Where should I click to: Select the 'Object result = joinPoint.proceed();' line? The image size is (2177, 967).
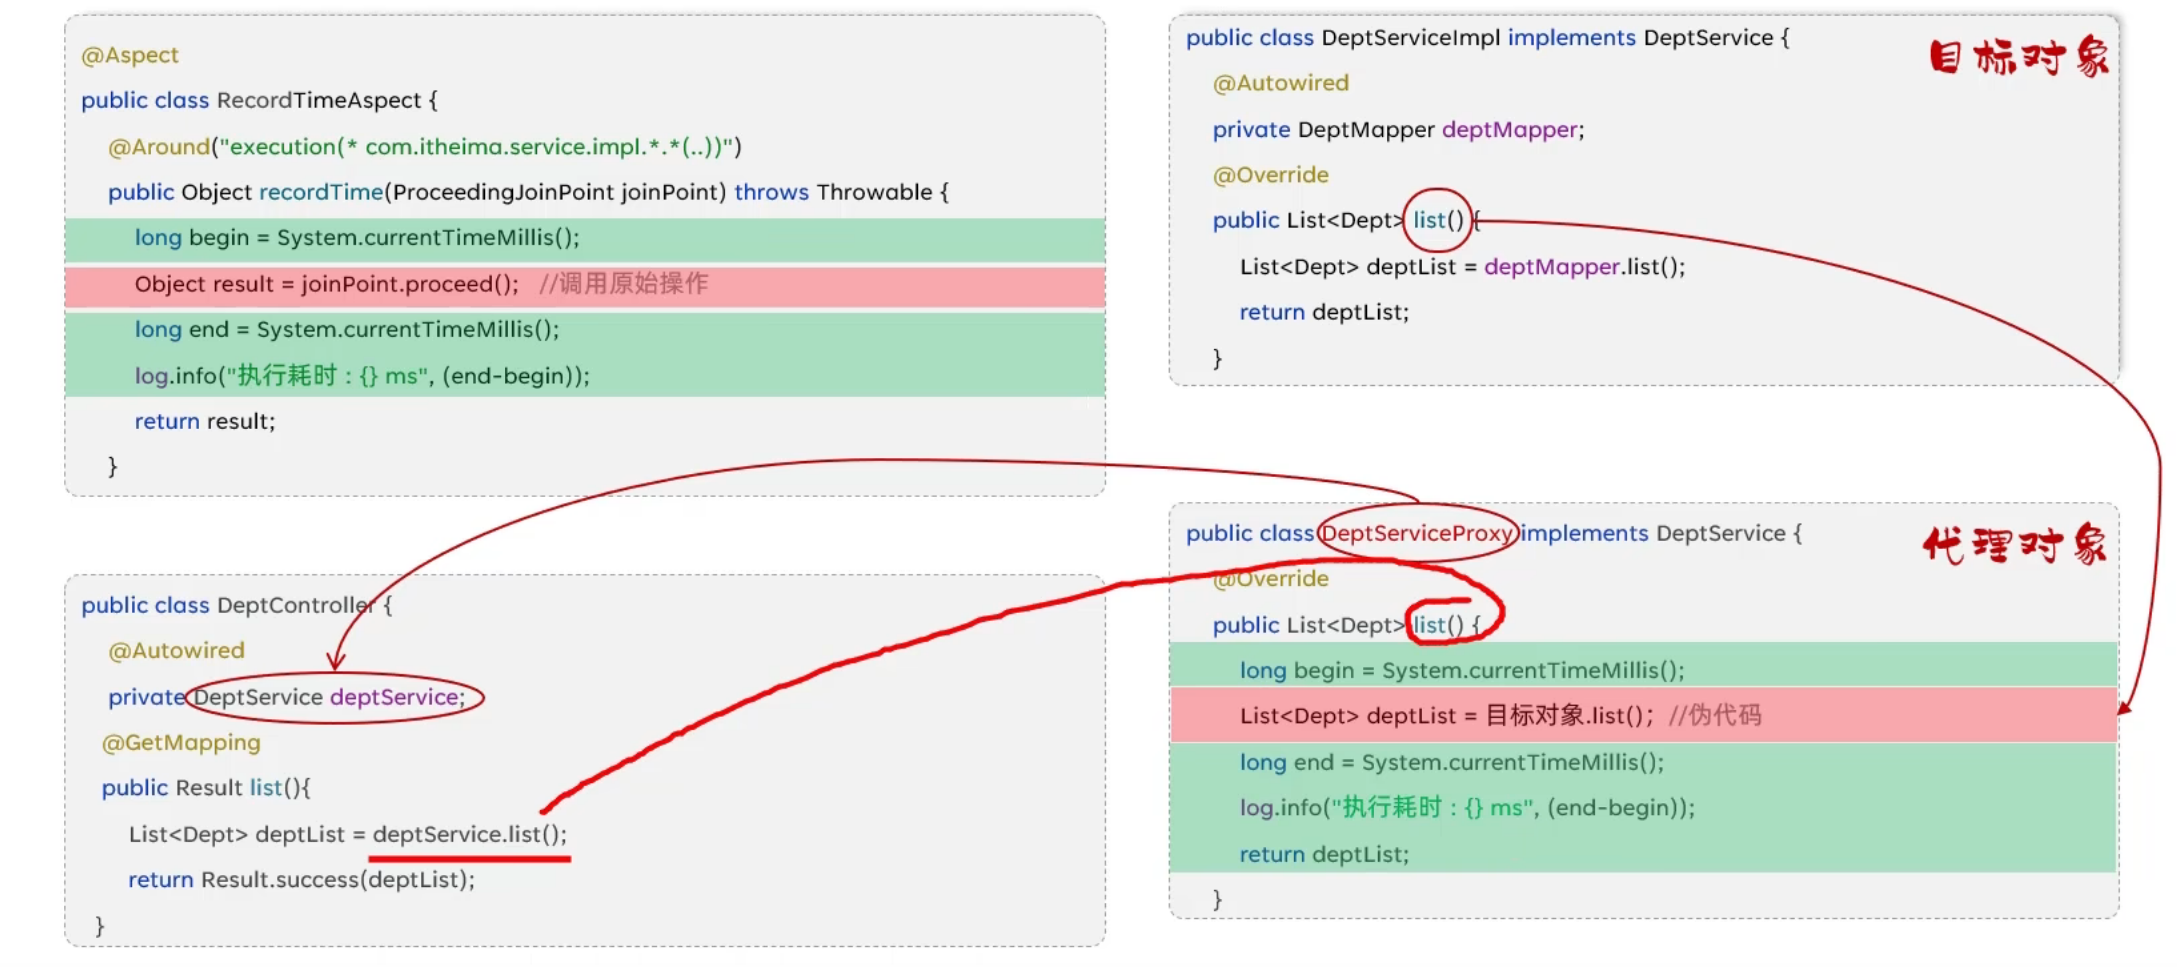pos(326,284)
